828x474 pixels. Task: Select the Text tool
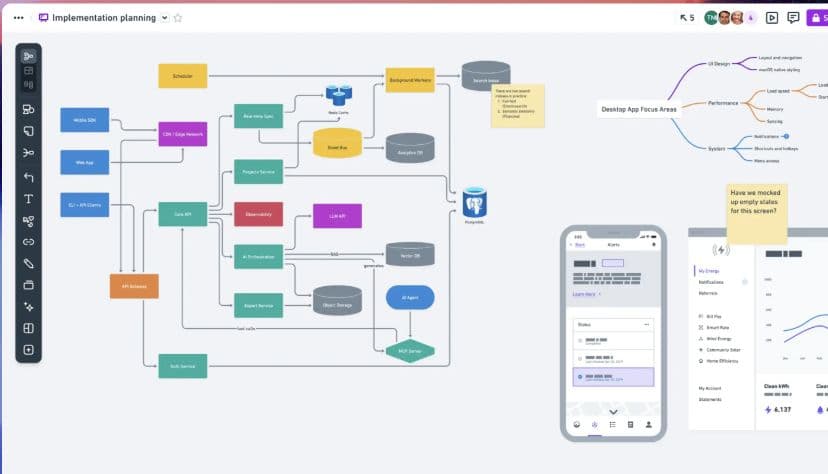(29, 199)
